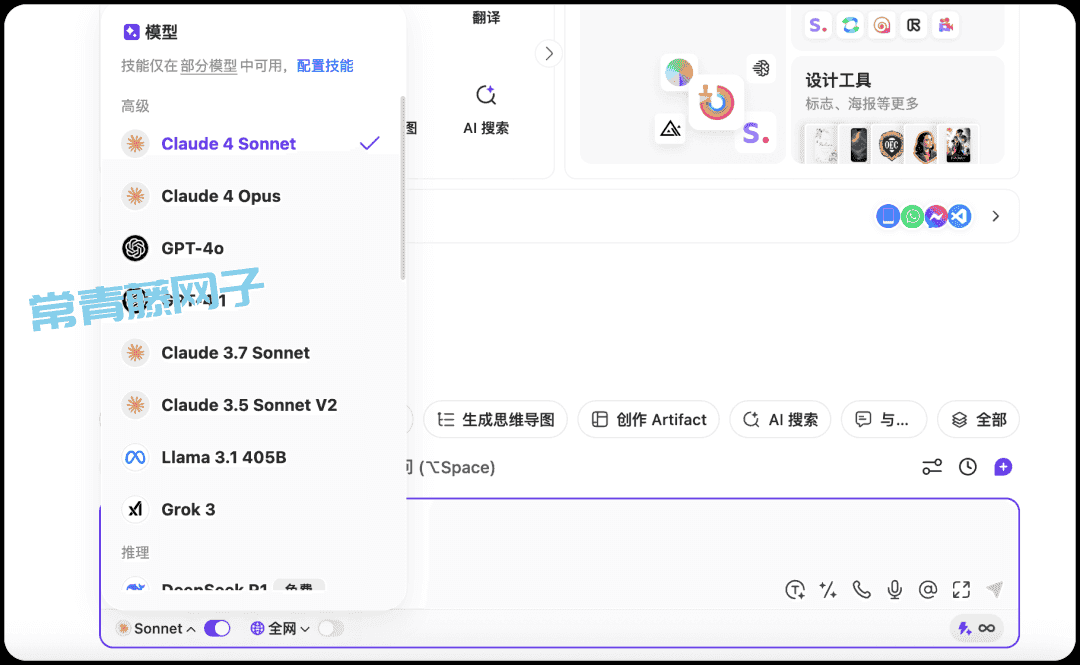Open the 配置技能 link
Screen dimensions: 1080x665
coord(325,65)
